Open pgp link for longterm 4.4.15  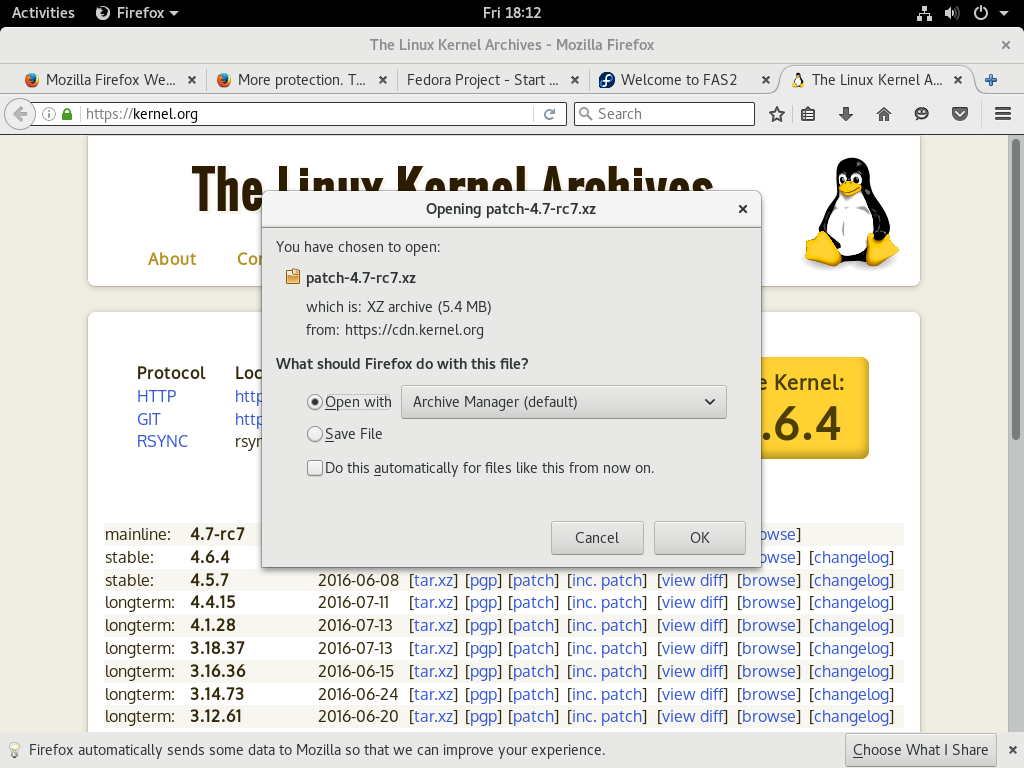483,603
